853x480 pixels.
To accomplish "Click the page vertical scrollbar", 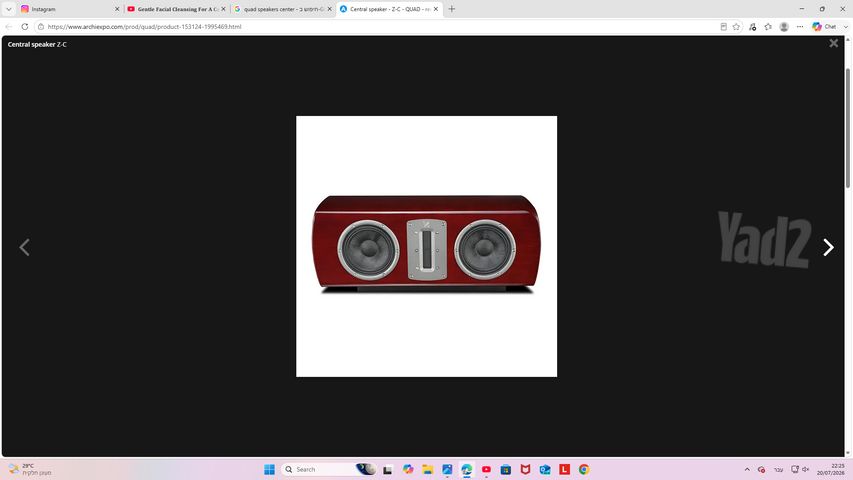I will (x=848, y=245).
